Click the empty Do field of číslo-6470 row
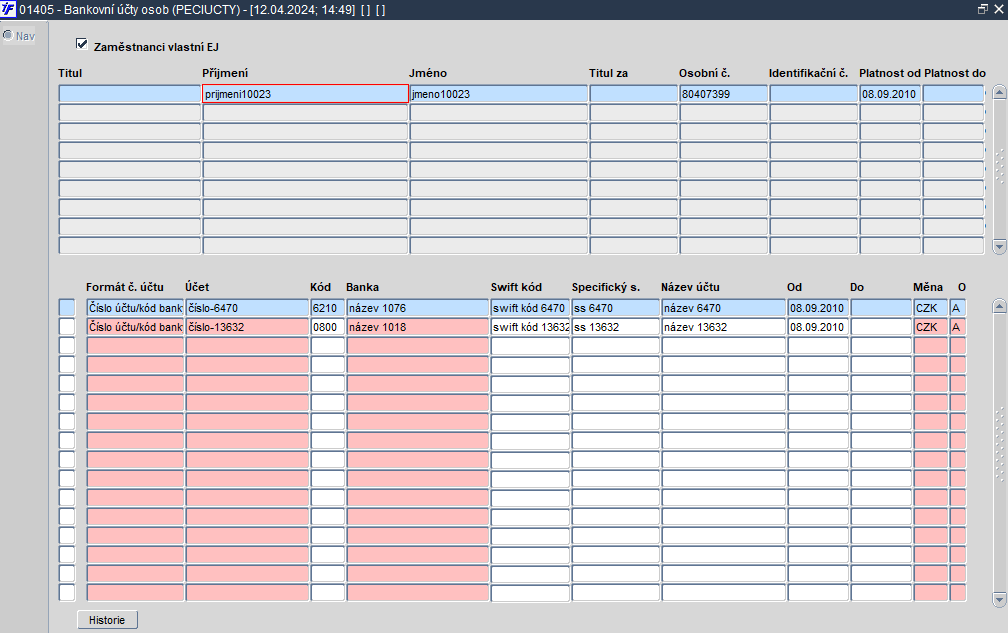The width and height of the screenshot is (1008, 633). [881, 308]
